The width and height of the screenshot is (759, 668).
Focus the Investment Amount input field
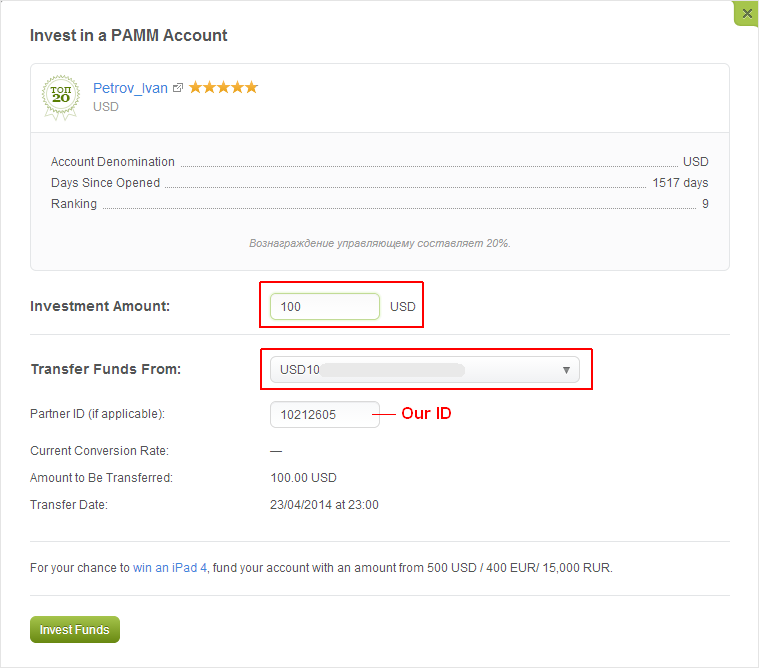pos(325,306)
